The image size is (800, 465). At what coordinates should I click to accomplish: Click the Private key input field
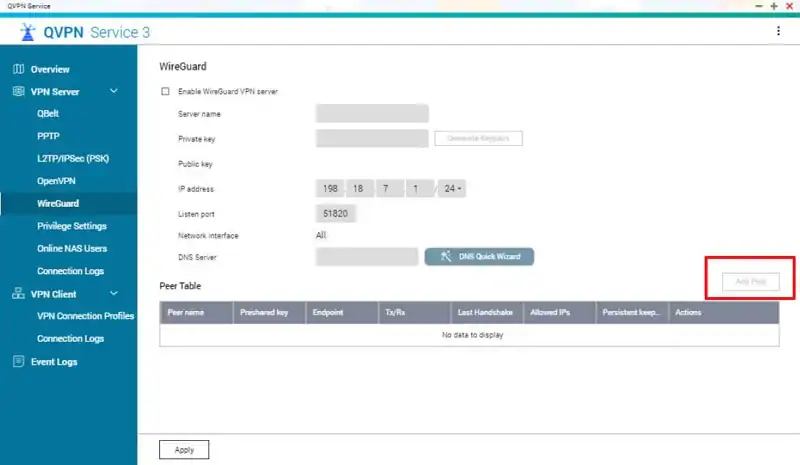(x=372, y=138)
